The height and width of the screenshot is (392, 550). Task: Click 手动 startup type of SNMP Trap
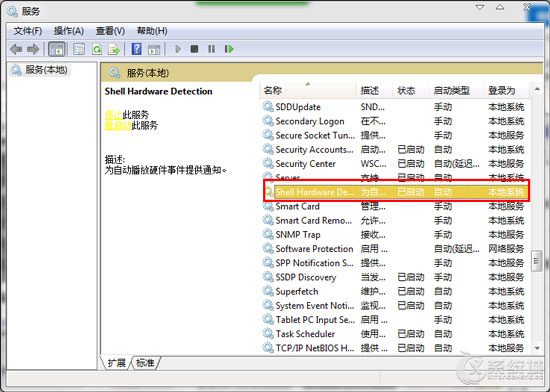443,234
